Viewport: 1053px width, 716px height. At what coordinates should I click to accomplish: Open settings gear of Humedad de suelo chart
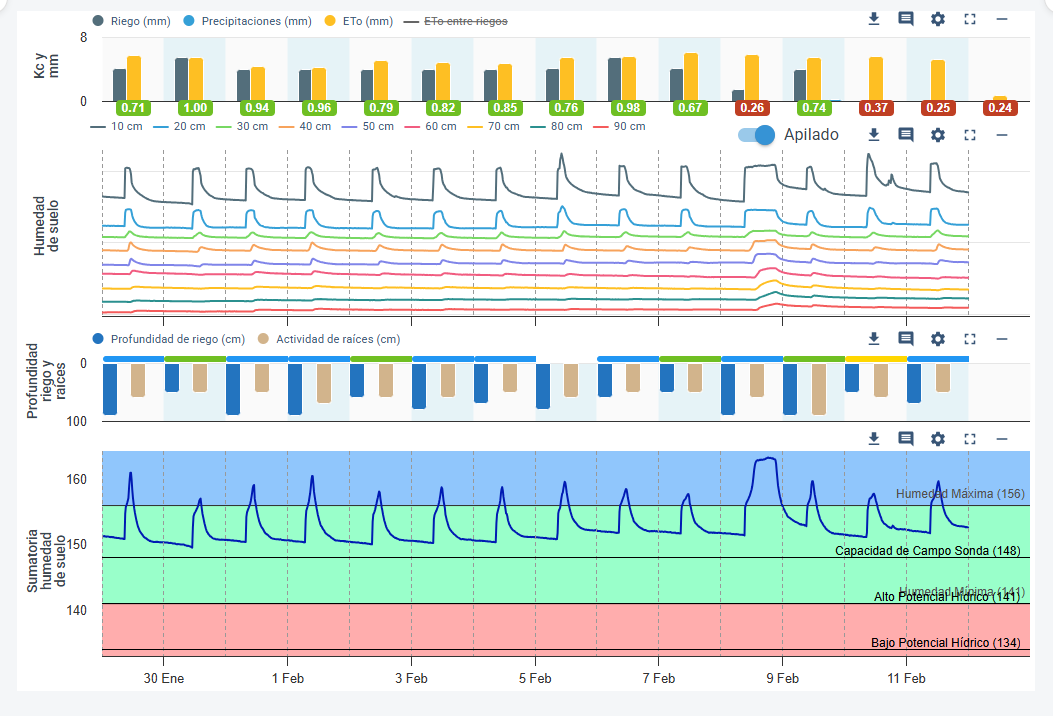(x=938, y=135)
